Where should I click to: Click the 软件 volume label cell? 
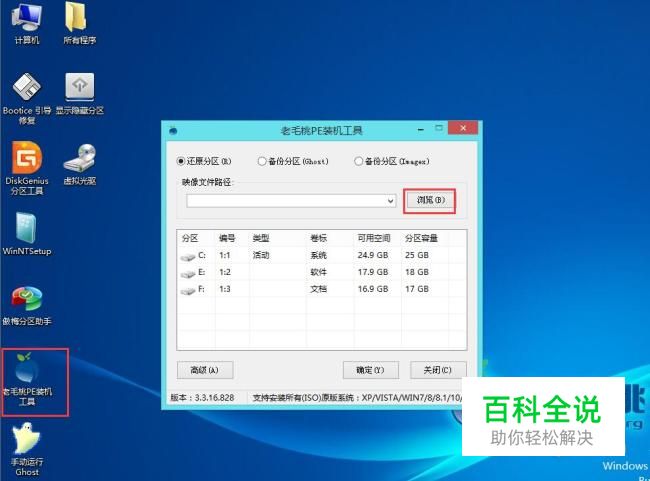(318, 272)
